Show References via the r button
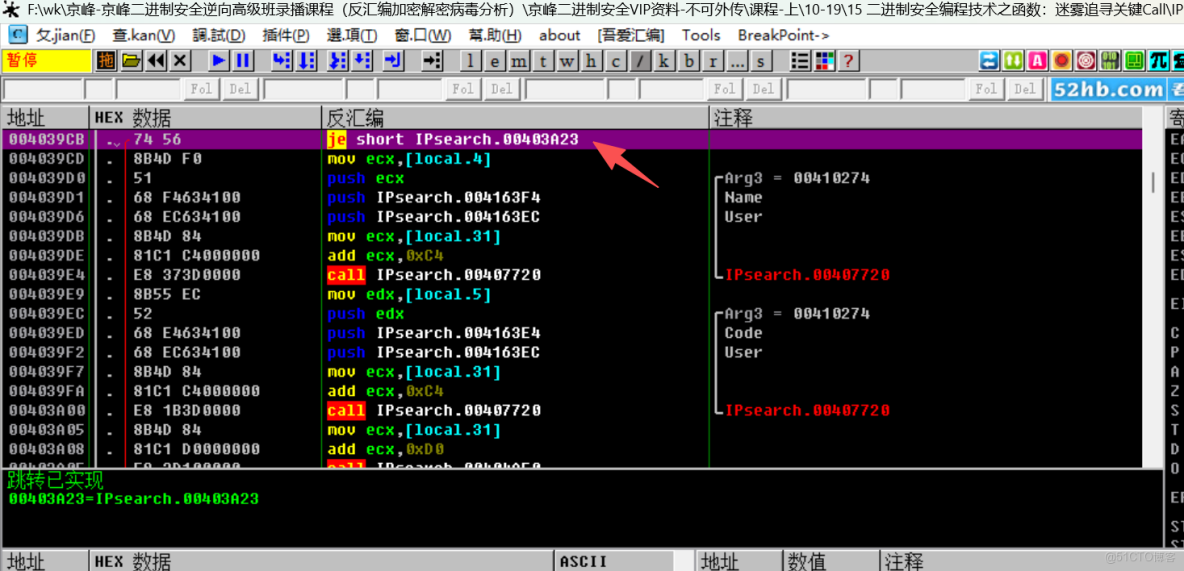The image size is (1184, 571). tap(713, 61)
